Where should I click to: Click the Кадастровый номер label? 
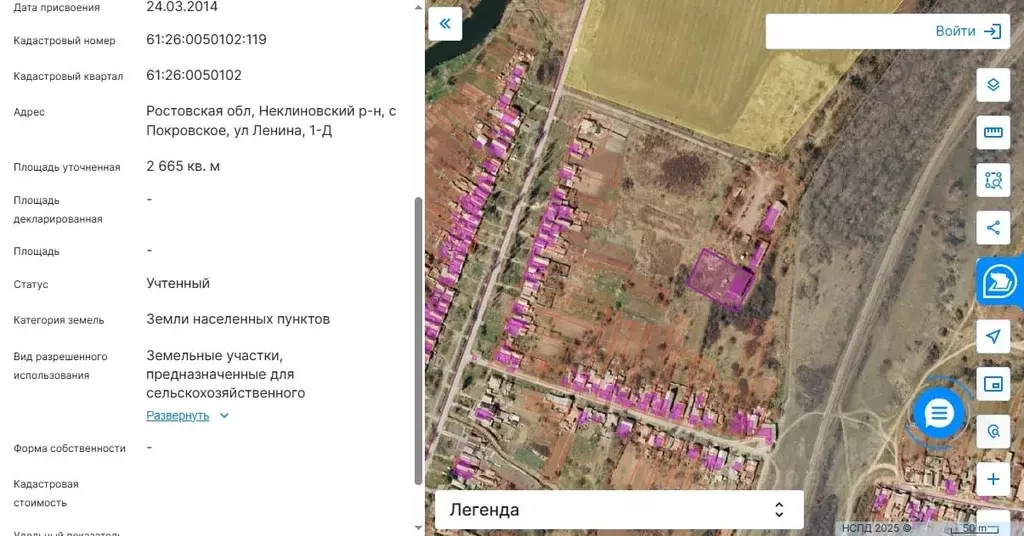point(64,40)
